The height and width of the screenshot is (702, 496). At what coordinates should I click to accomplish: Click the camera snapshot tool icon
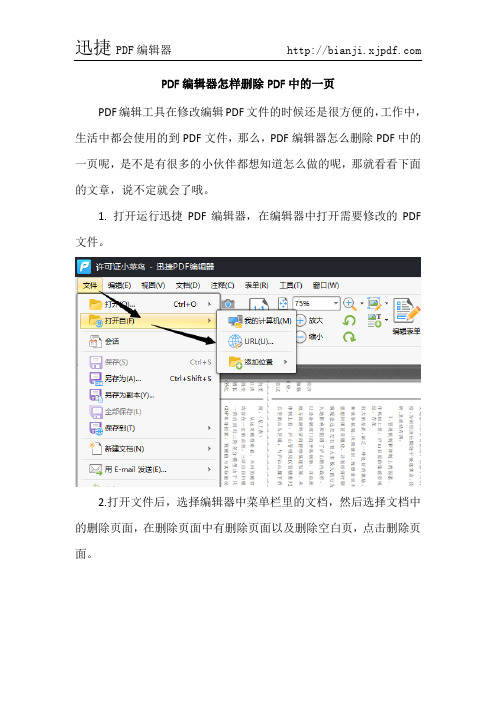(228, 304)
